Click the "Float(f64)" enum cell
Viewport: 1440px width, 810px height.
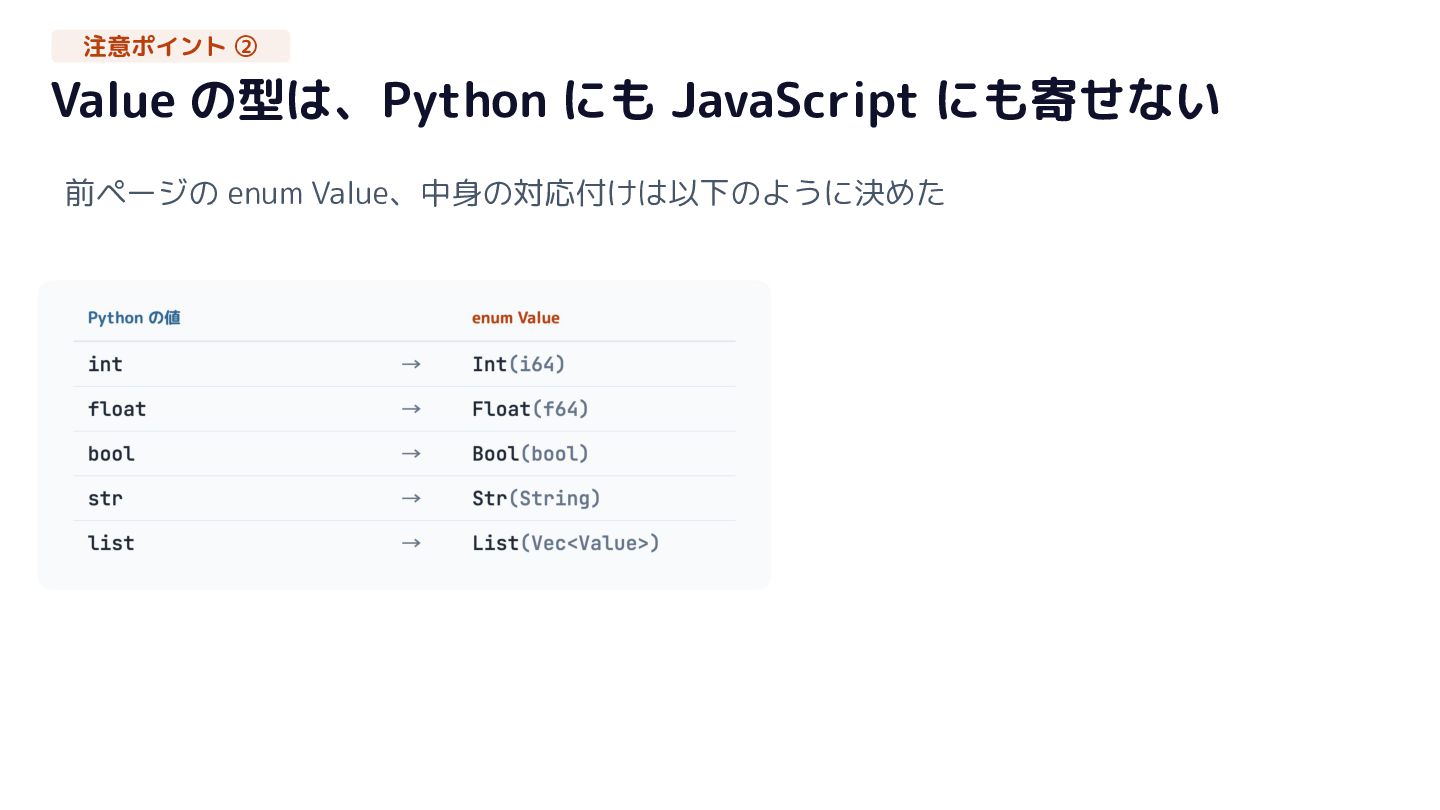[531, 409]
